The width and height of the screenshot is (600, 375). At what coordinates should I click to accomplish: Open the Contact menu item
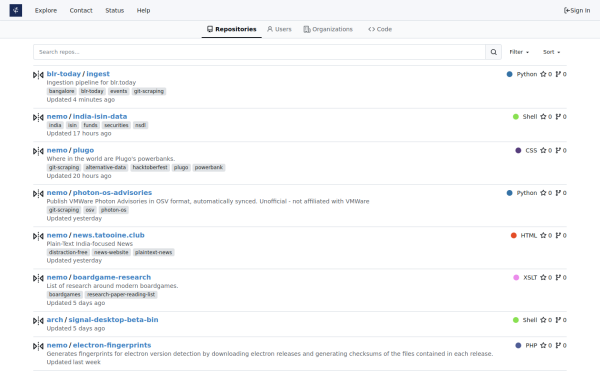[81, 10]
